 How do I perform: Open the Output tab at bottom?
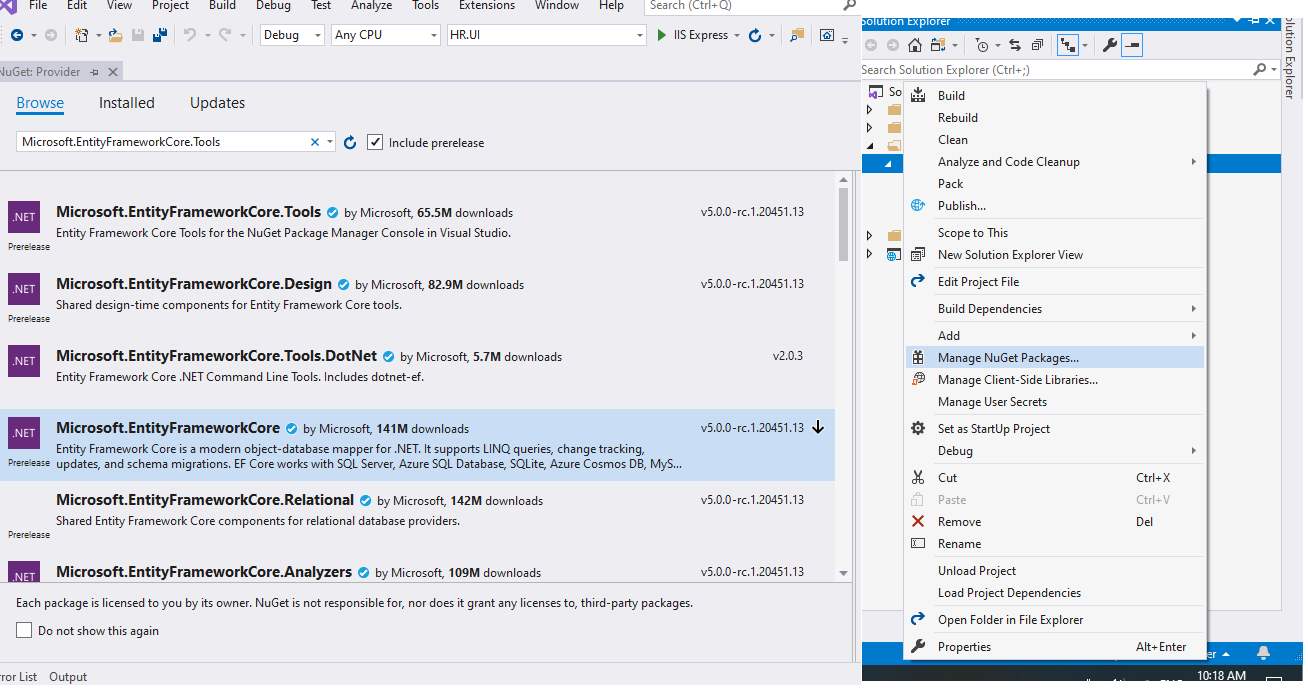click(x=68, y=677)
